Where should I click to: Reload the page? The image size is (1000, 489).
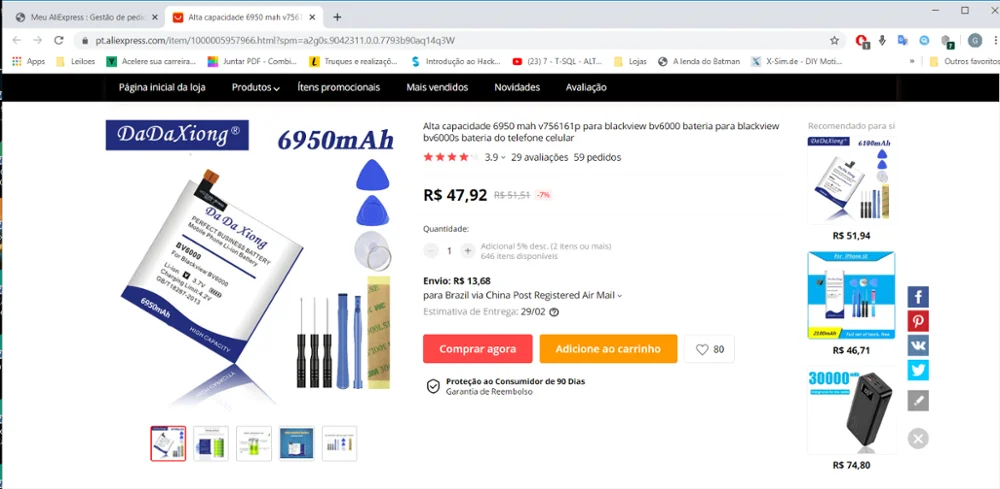tap(59, 40)
